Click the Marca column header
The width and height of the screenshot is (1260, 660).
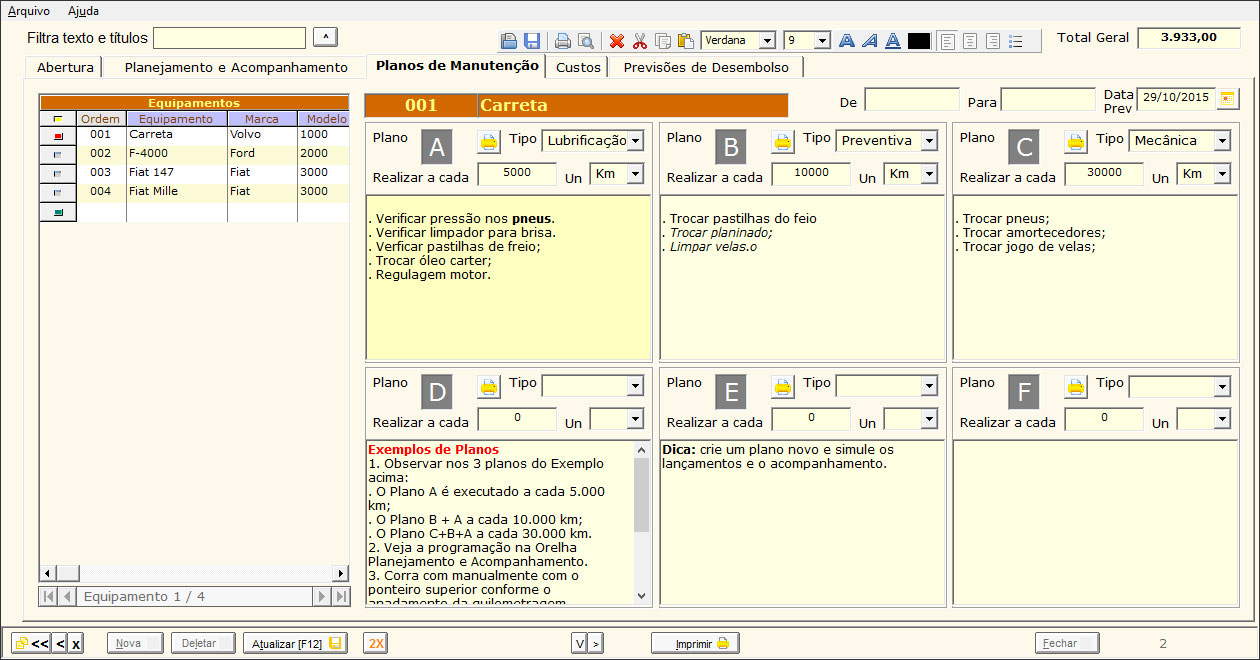(262, 119)
